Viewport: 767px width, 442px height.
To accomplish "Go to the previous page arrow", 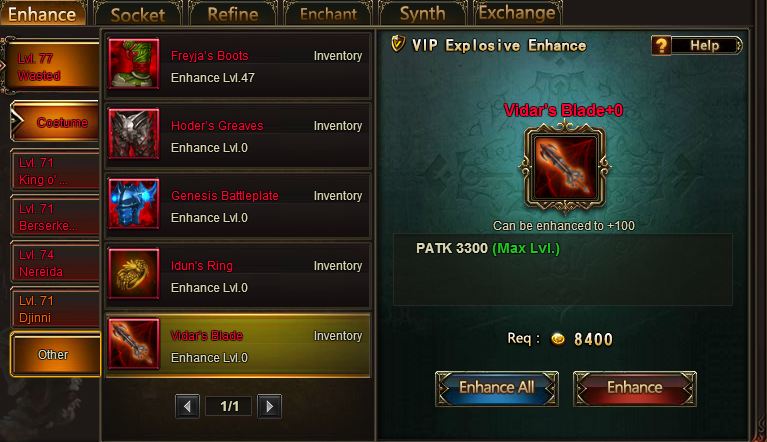I will click(187, 406).
